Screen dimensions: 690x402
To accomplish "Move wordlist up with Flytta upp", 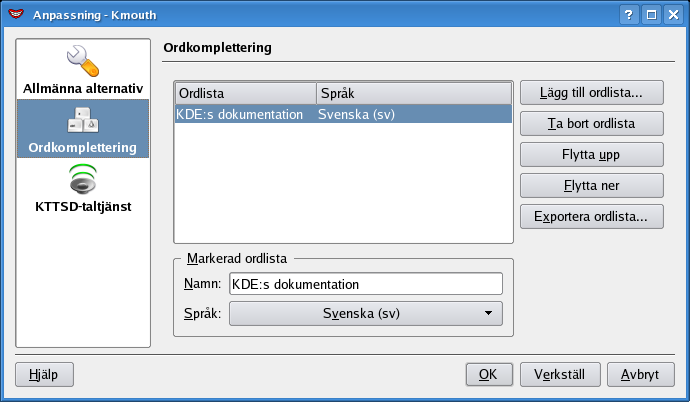I will 592,155.
